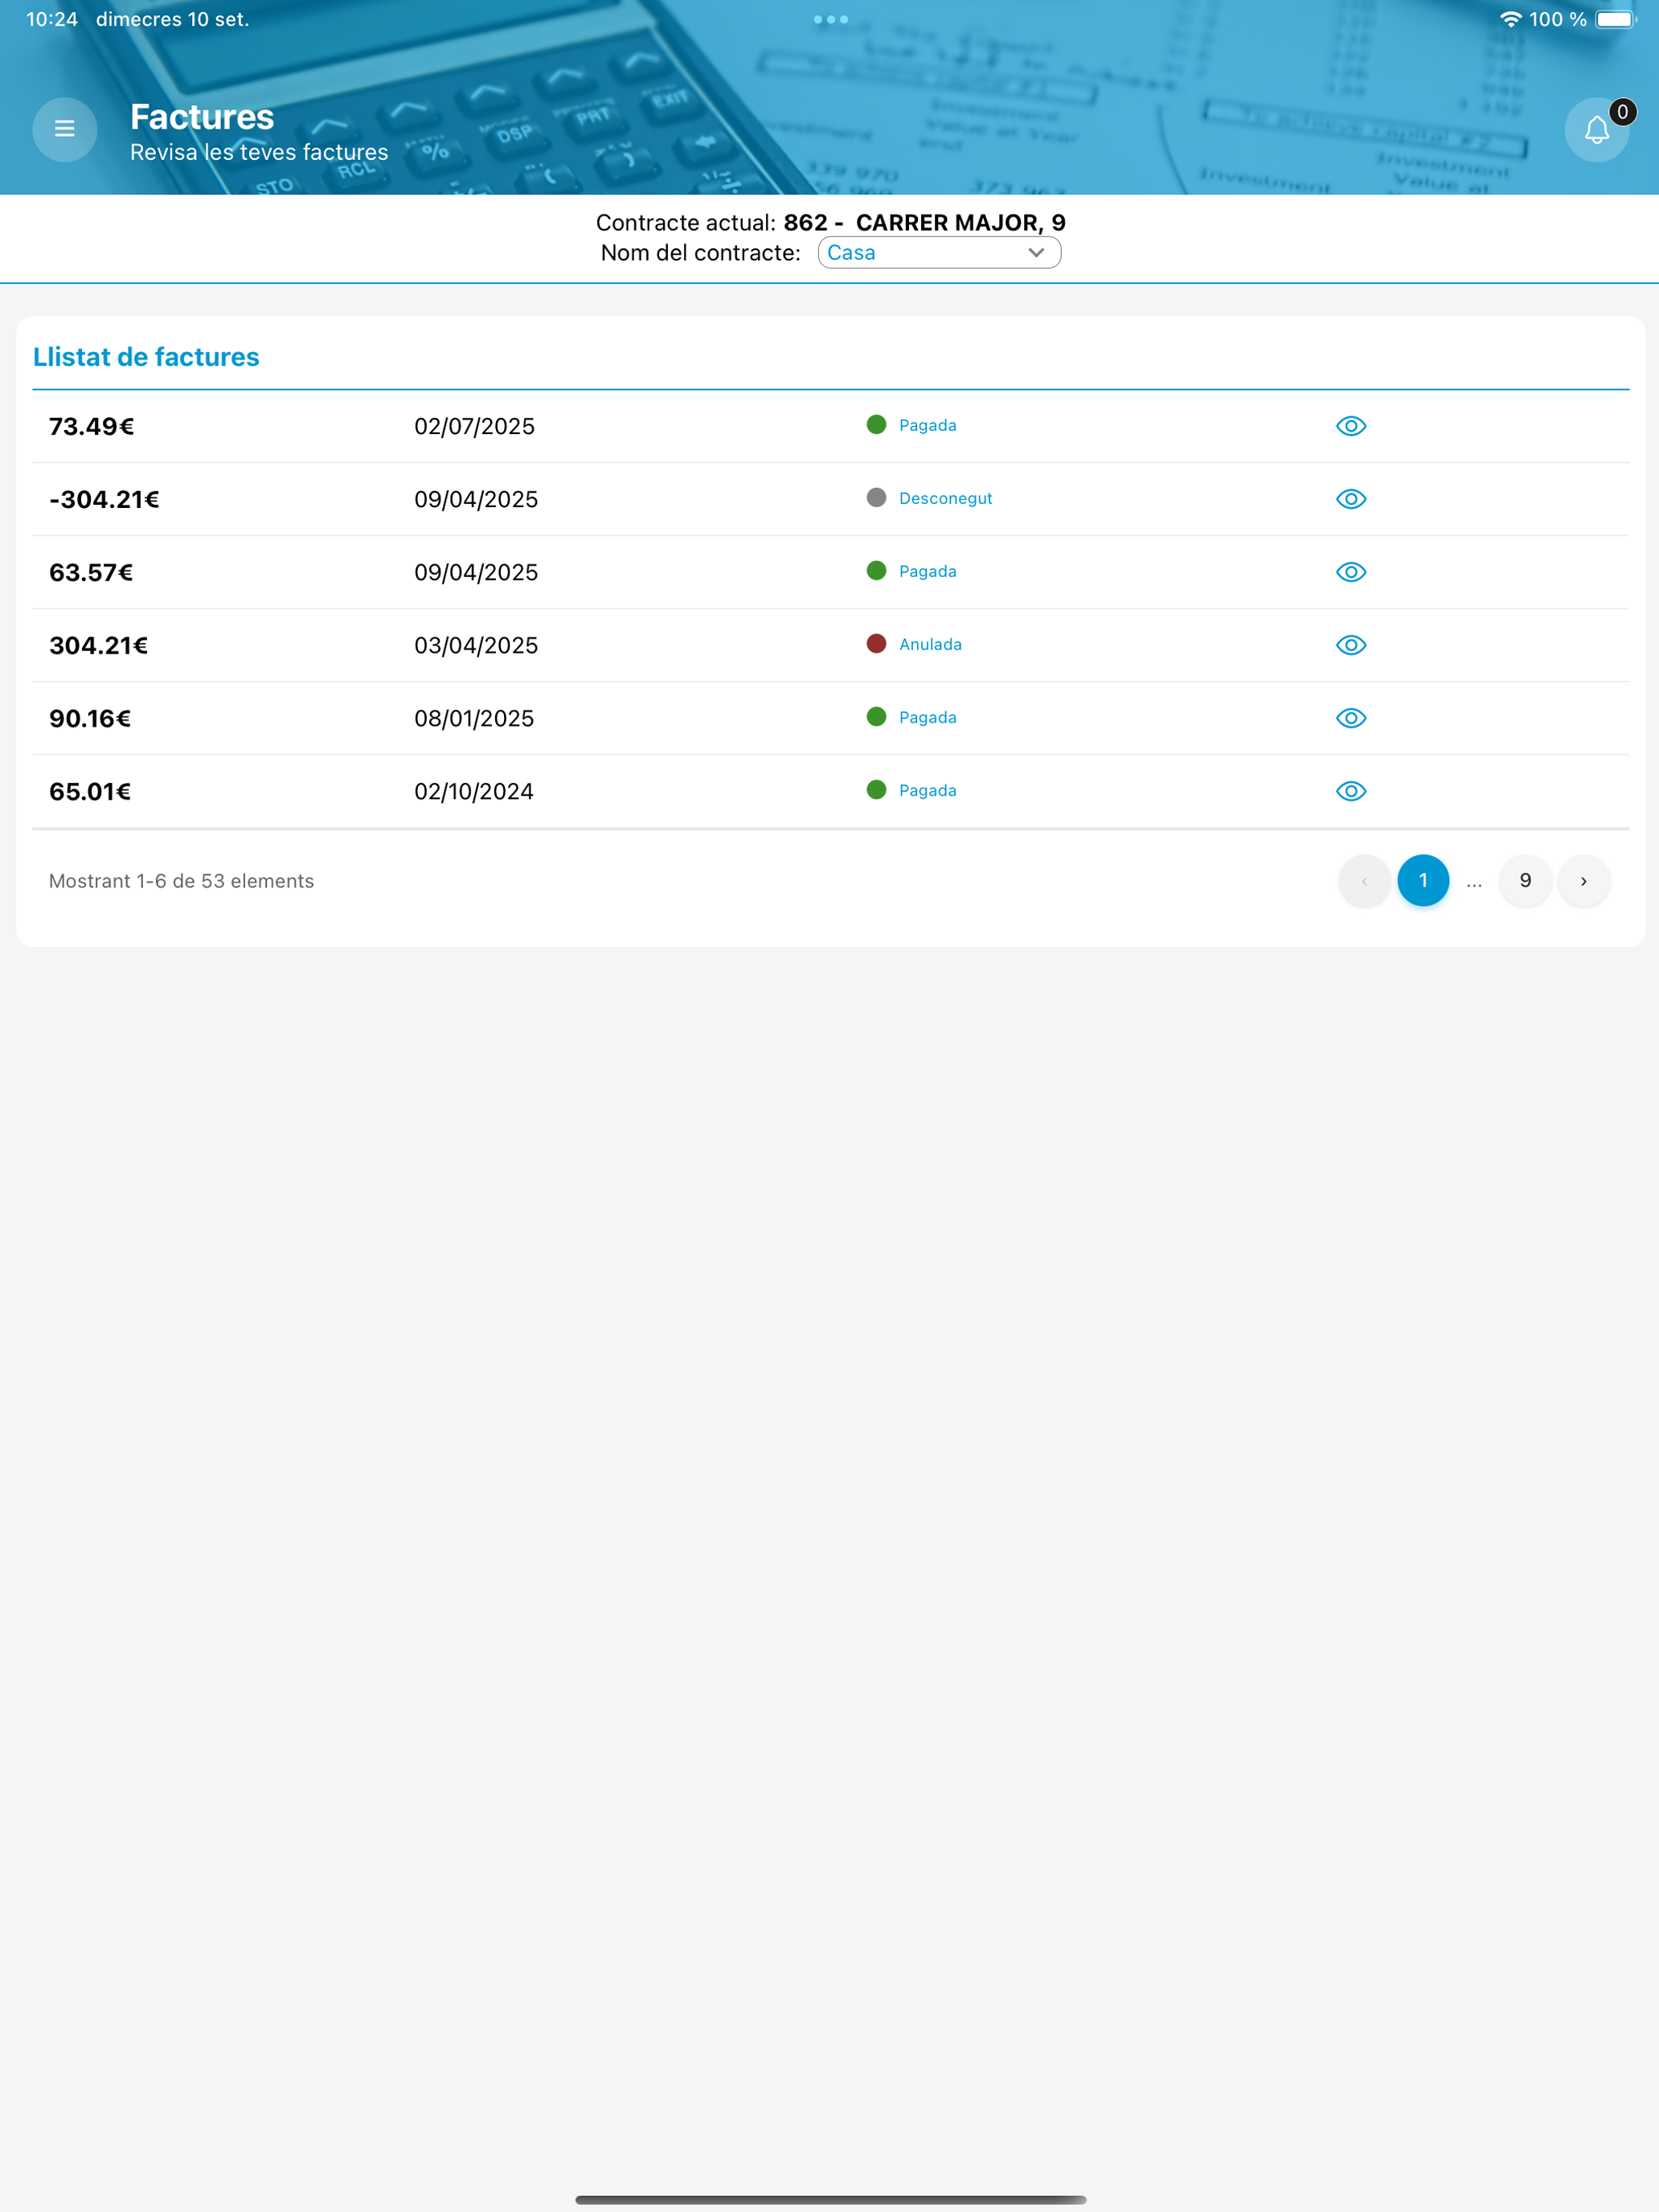
Task: Click the Anulada status label
Action: coord(930,645)
